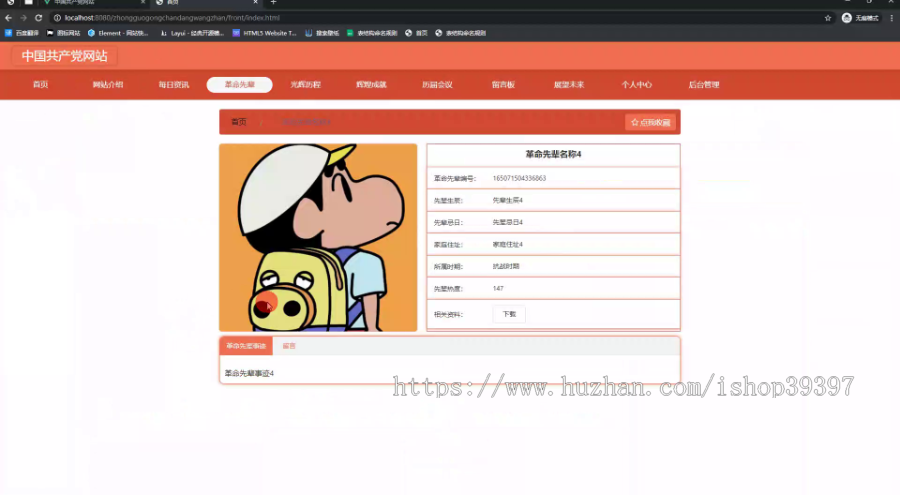The width and height of the screenshot is (900, 495).
Task: Click the forward navigation arrow
Action: click(23, 18)
